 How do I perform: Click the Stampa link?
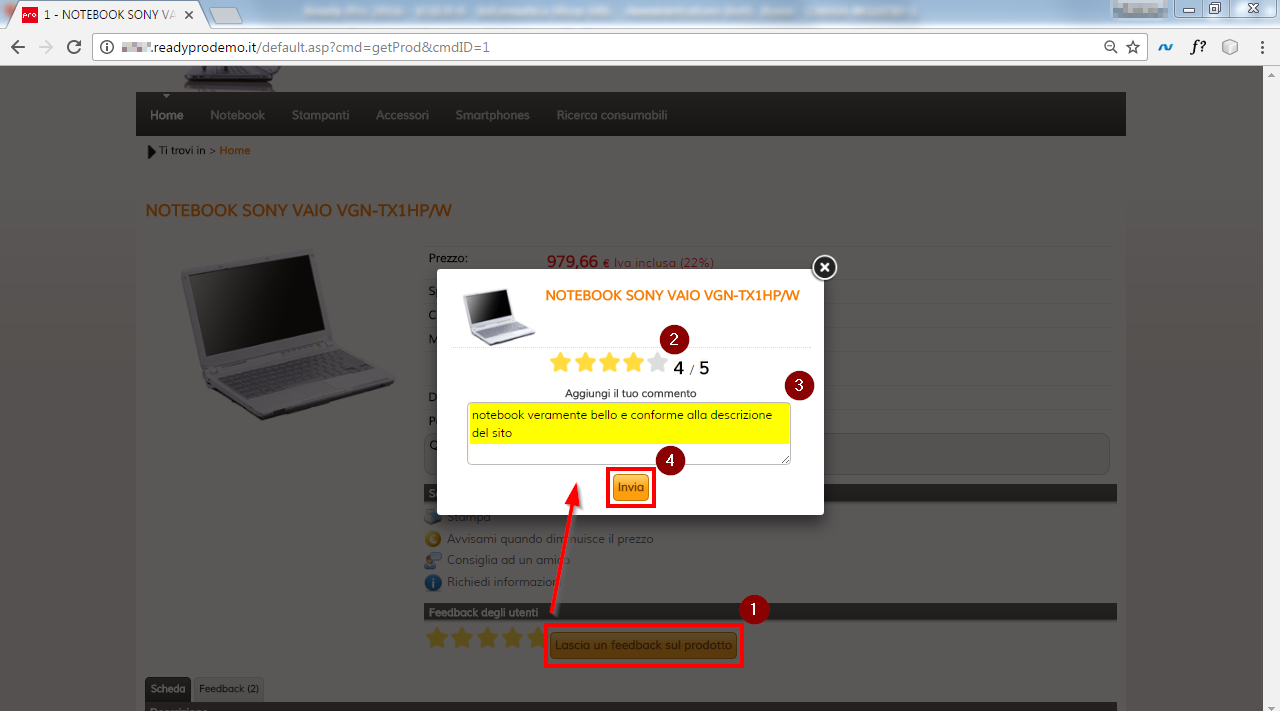click(469, 517)
